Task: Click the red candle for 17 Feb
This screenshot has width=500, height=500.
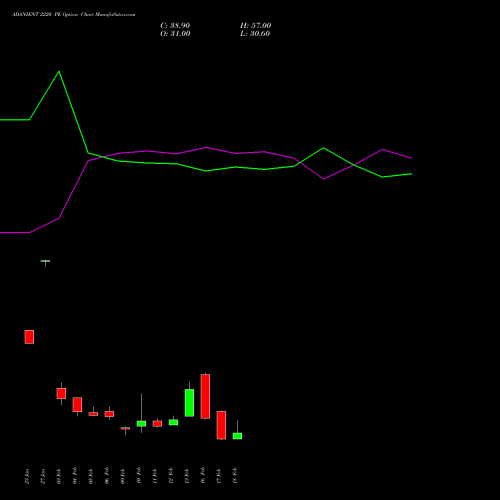Action: point(221,425)
